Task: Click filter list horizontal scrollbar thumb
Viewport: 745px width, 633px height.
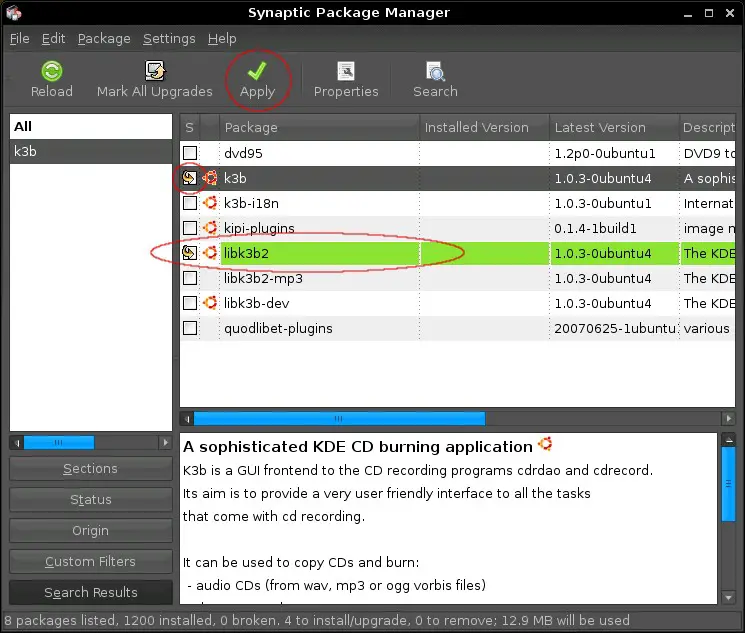Action: point(58,443)
